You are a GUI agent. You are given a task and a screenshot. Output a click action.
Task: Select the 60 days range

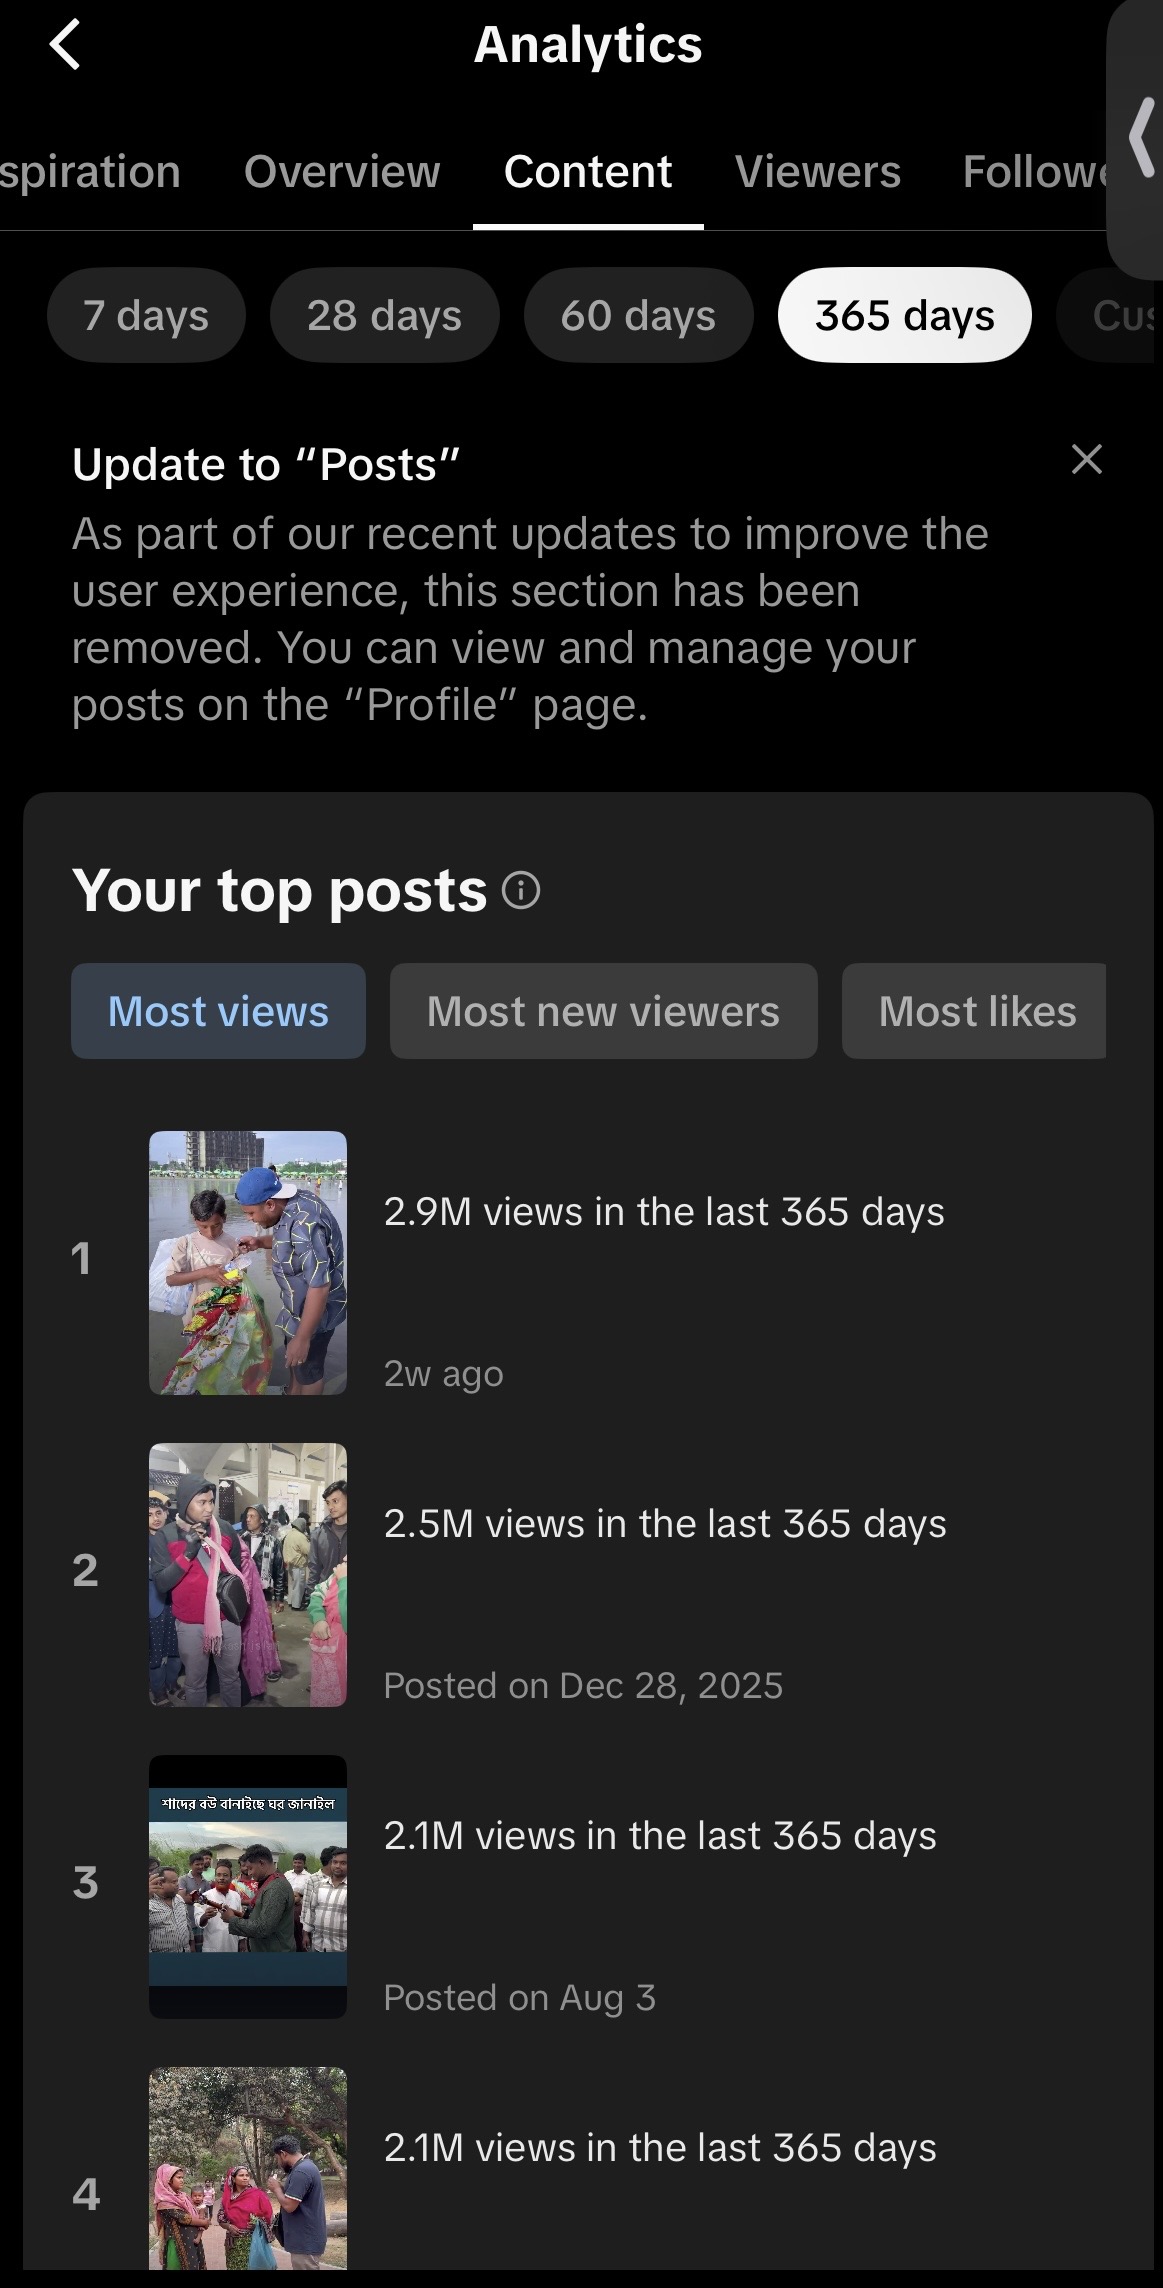click(639, 315)
